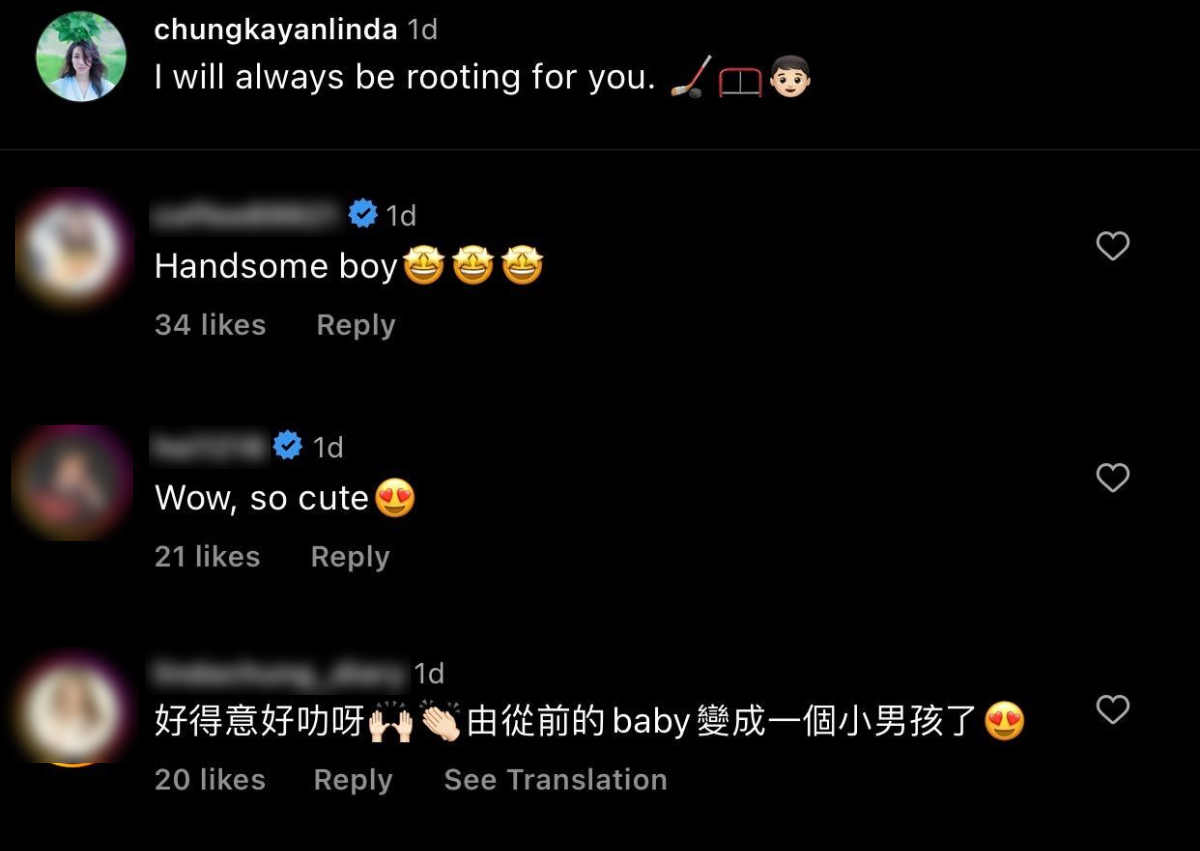Image resolution: width=1200 pixels, height=851 pixels.
Task: Reply to the "Handsome boy" comment
Action: [356, 325]
